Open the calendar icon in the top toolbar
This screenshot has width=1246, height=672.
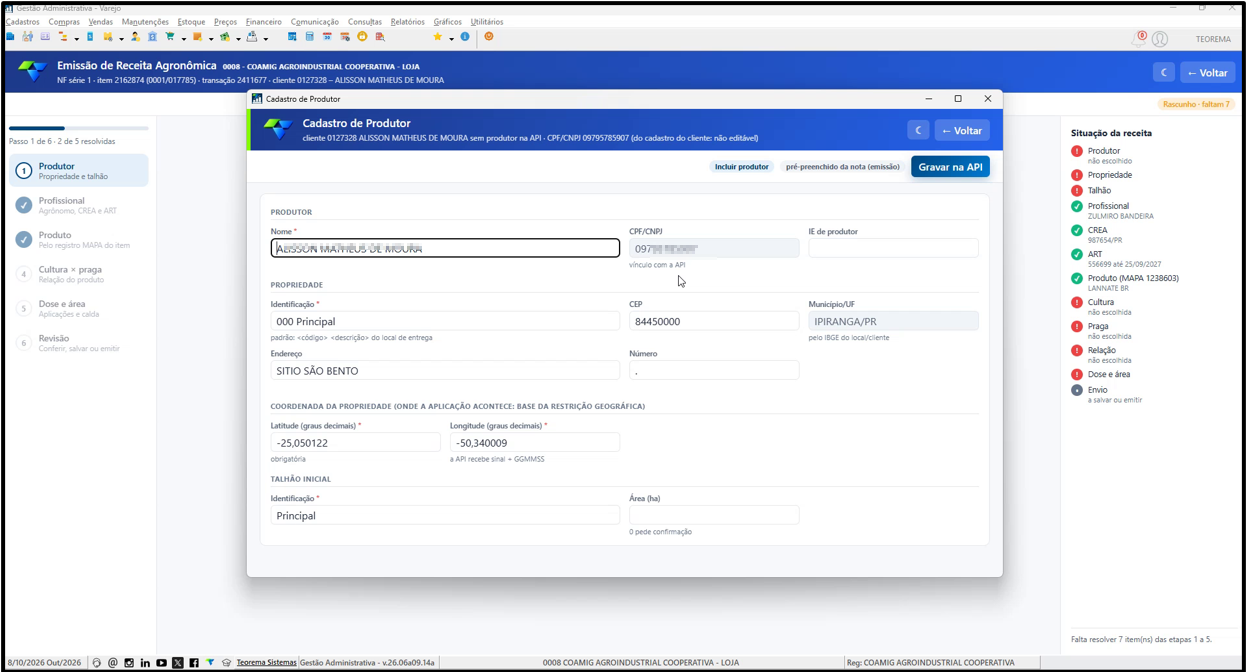tap(327, 37)
